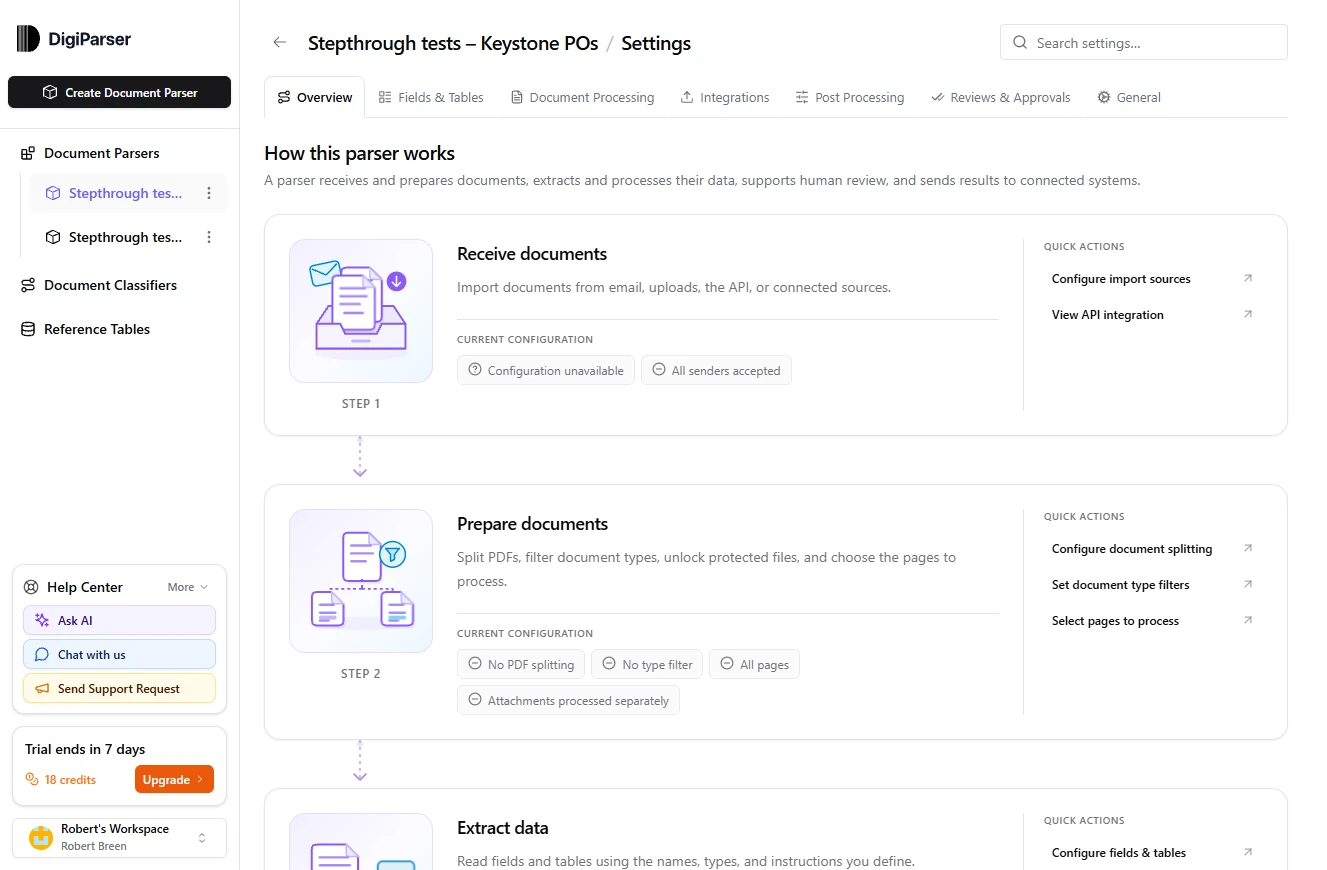Screen dimensions: 1327x870
Task: Click the credits coin icon
Action: 32,780
